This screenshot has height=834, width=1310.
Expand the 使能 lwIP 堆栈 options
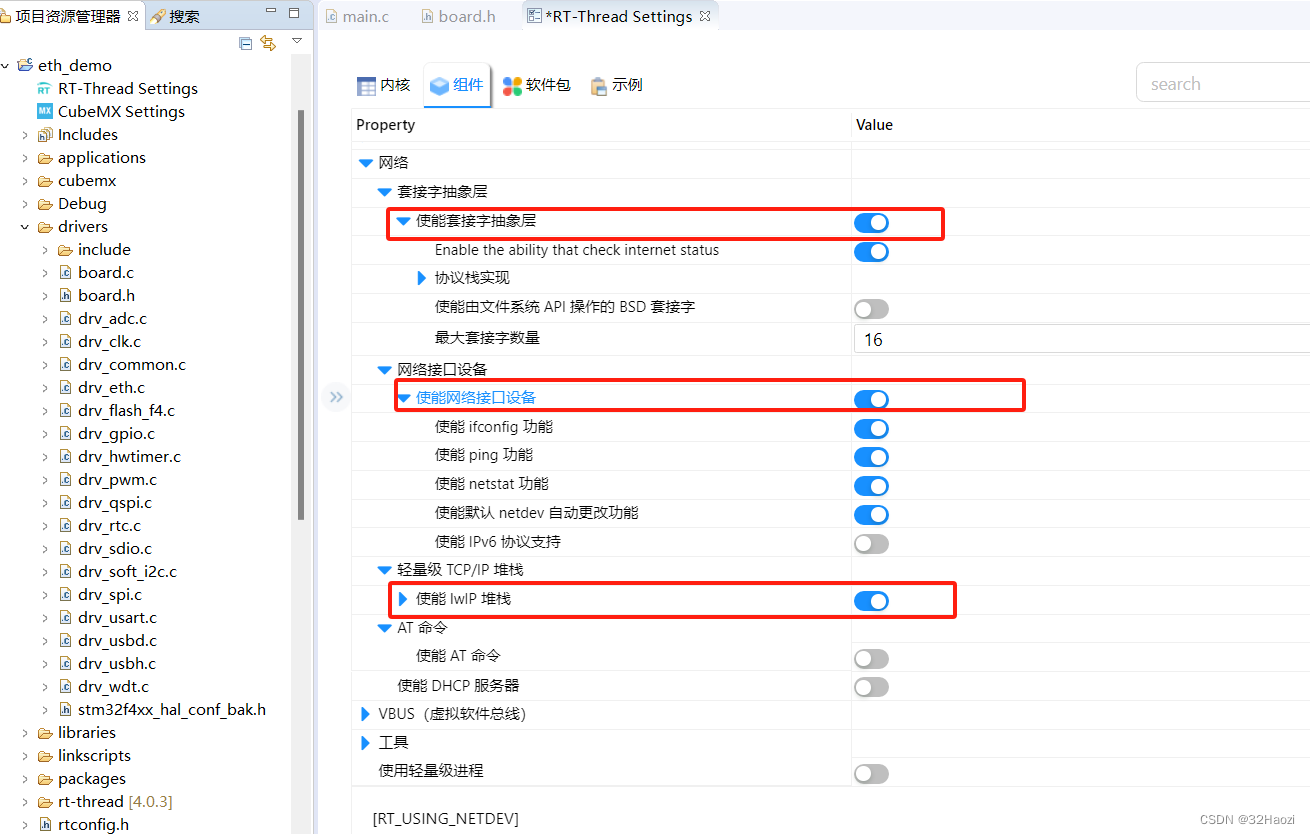(x=403, y=599)
